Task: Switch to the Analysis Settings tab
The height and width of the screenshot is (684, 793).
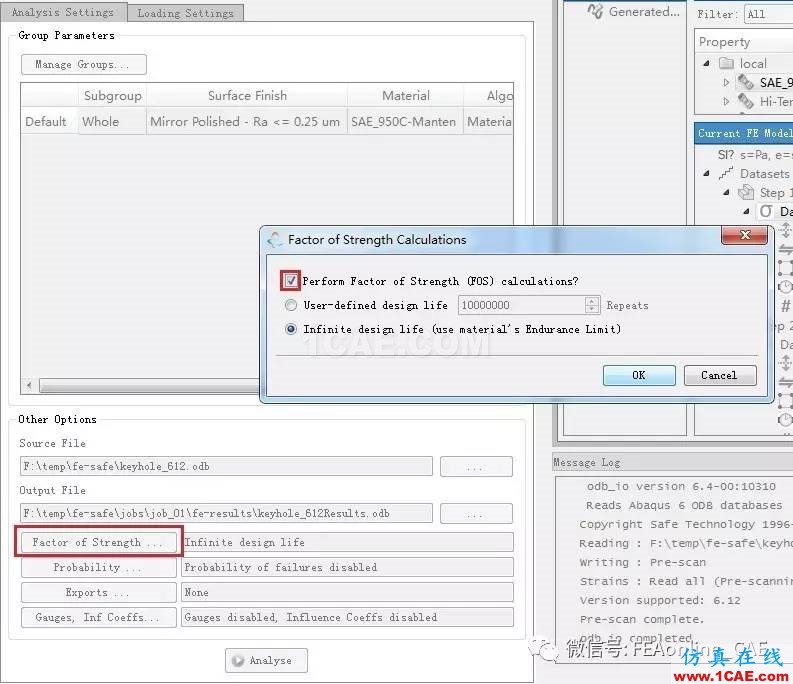Action: point(63,12)
